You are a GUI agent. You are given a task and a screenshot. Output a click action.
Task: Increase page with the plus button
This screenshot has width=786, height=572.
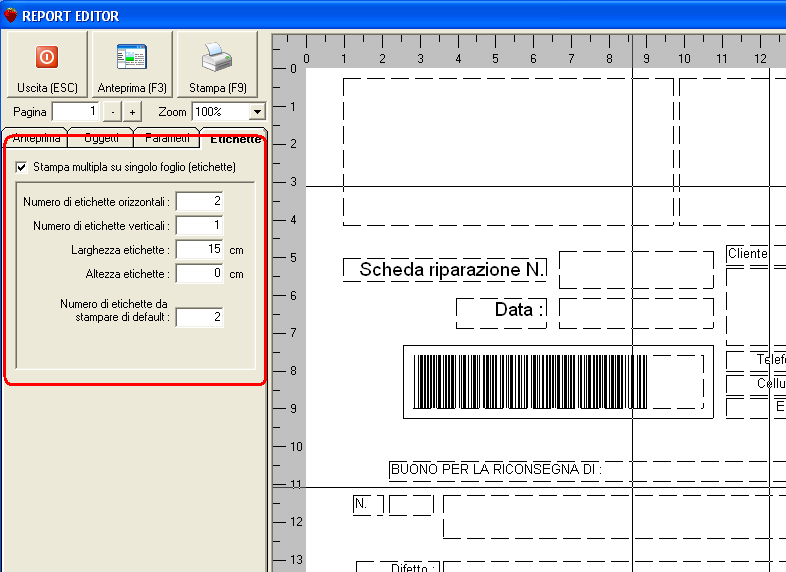click(x=132, y=112)
